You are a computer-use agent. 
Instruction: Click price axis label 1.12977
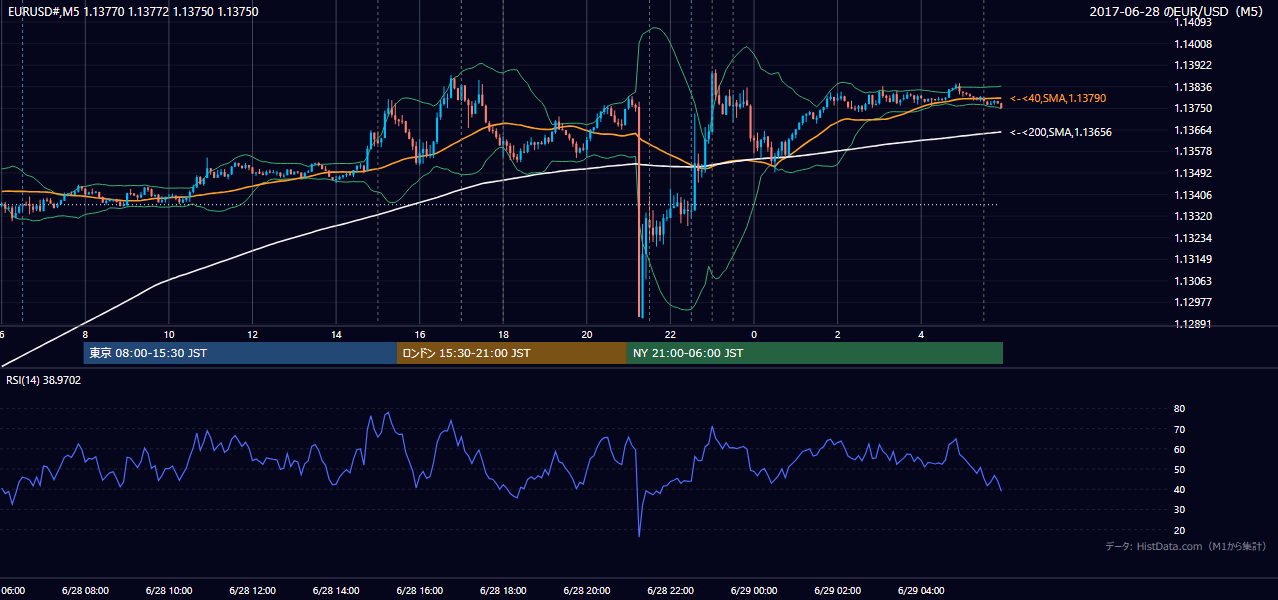point(1192,302)
